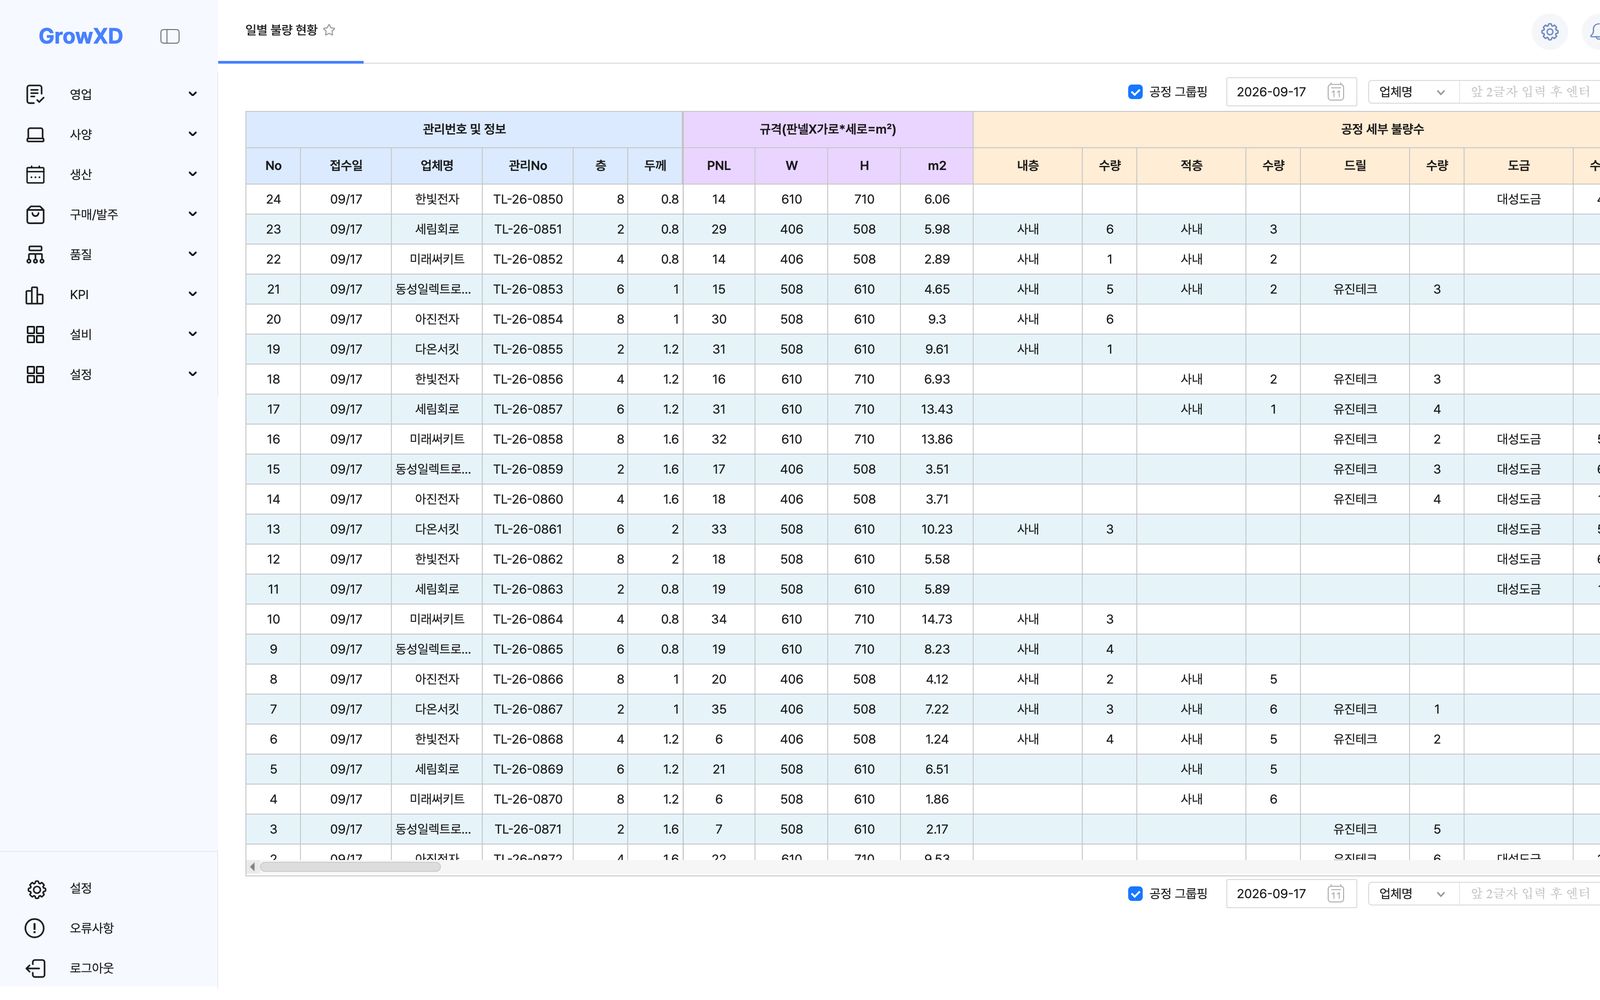The height and width of the screenshot is (1000, 1600).
Task: Focus top company search input field
Action: coord(1529,92)
